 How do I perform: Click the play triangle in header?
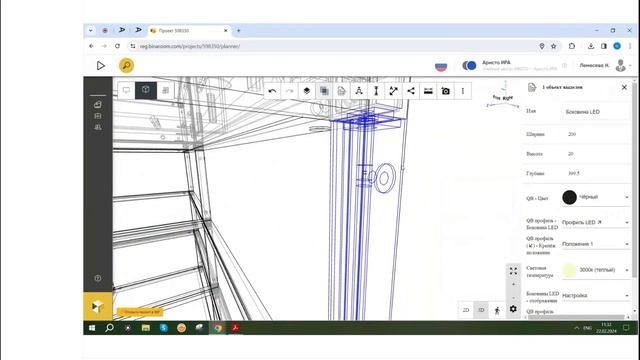[100, 66]
